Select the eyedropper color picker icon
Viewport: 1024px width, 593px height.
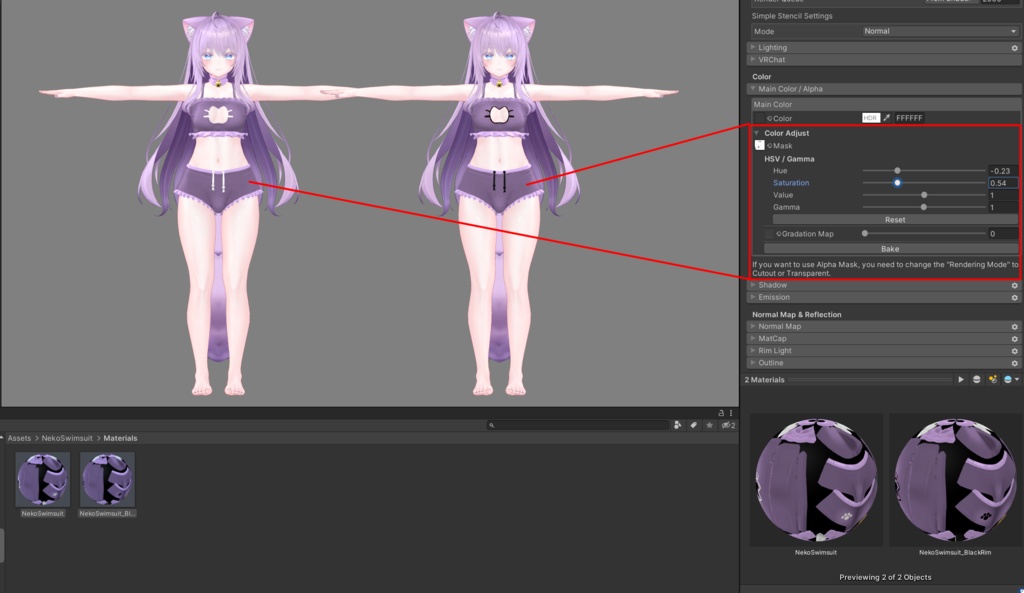[x=887, y=118]
